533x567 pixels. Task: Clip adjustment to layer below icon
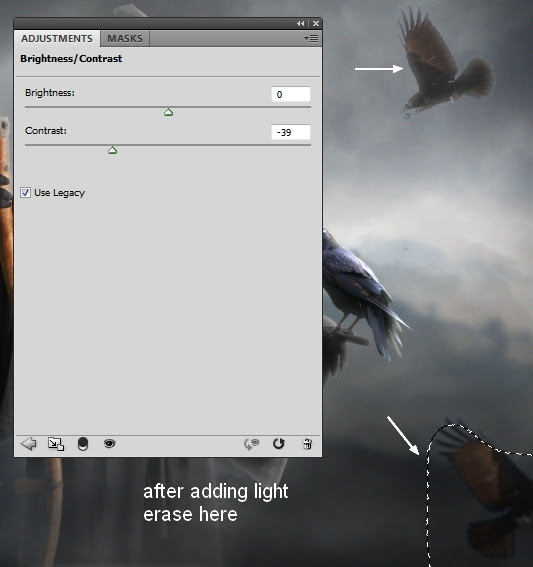tap(83, 444)
